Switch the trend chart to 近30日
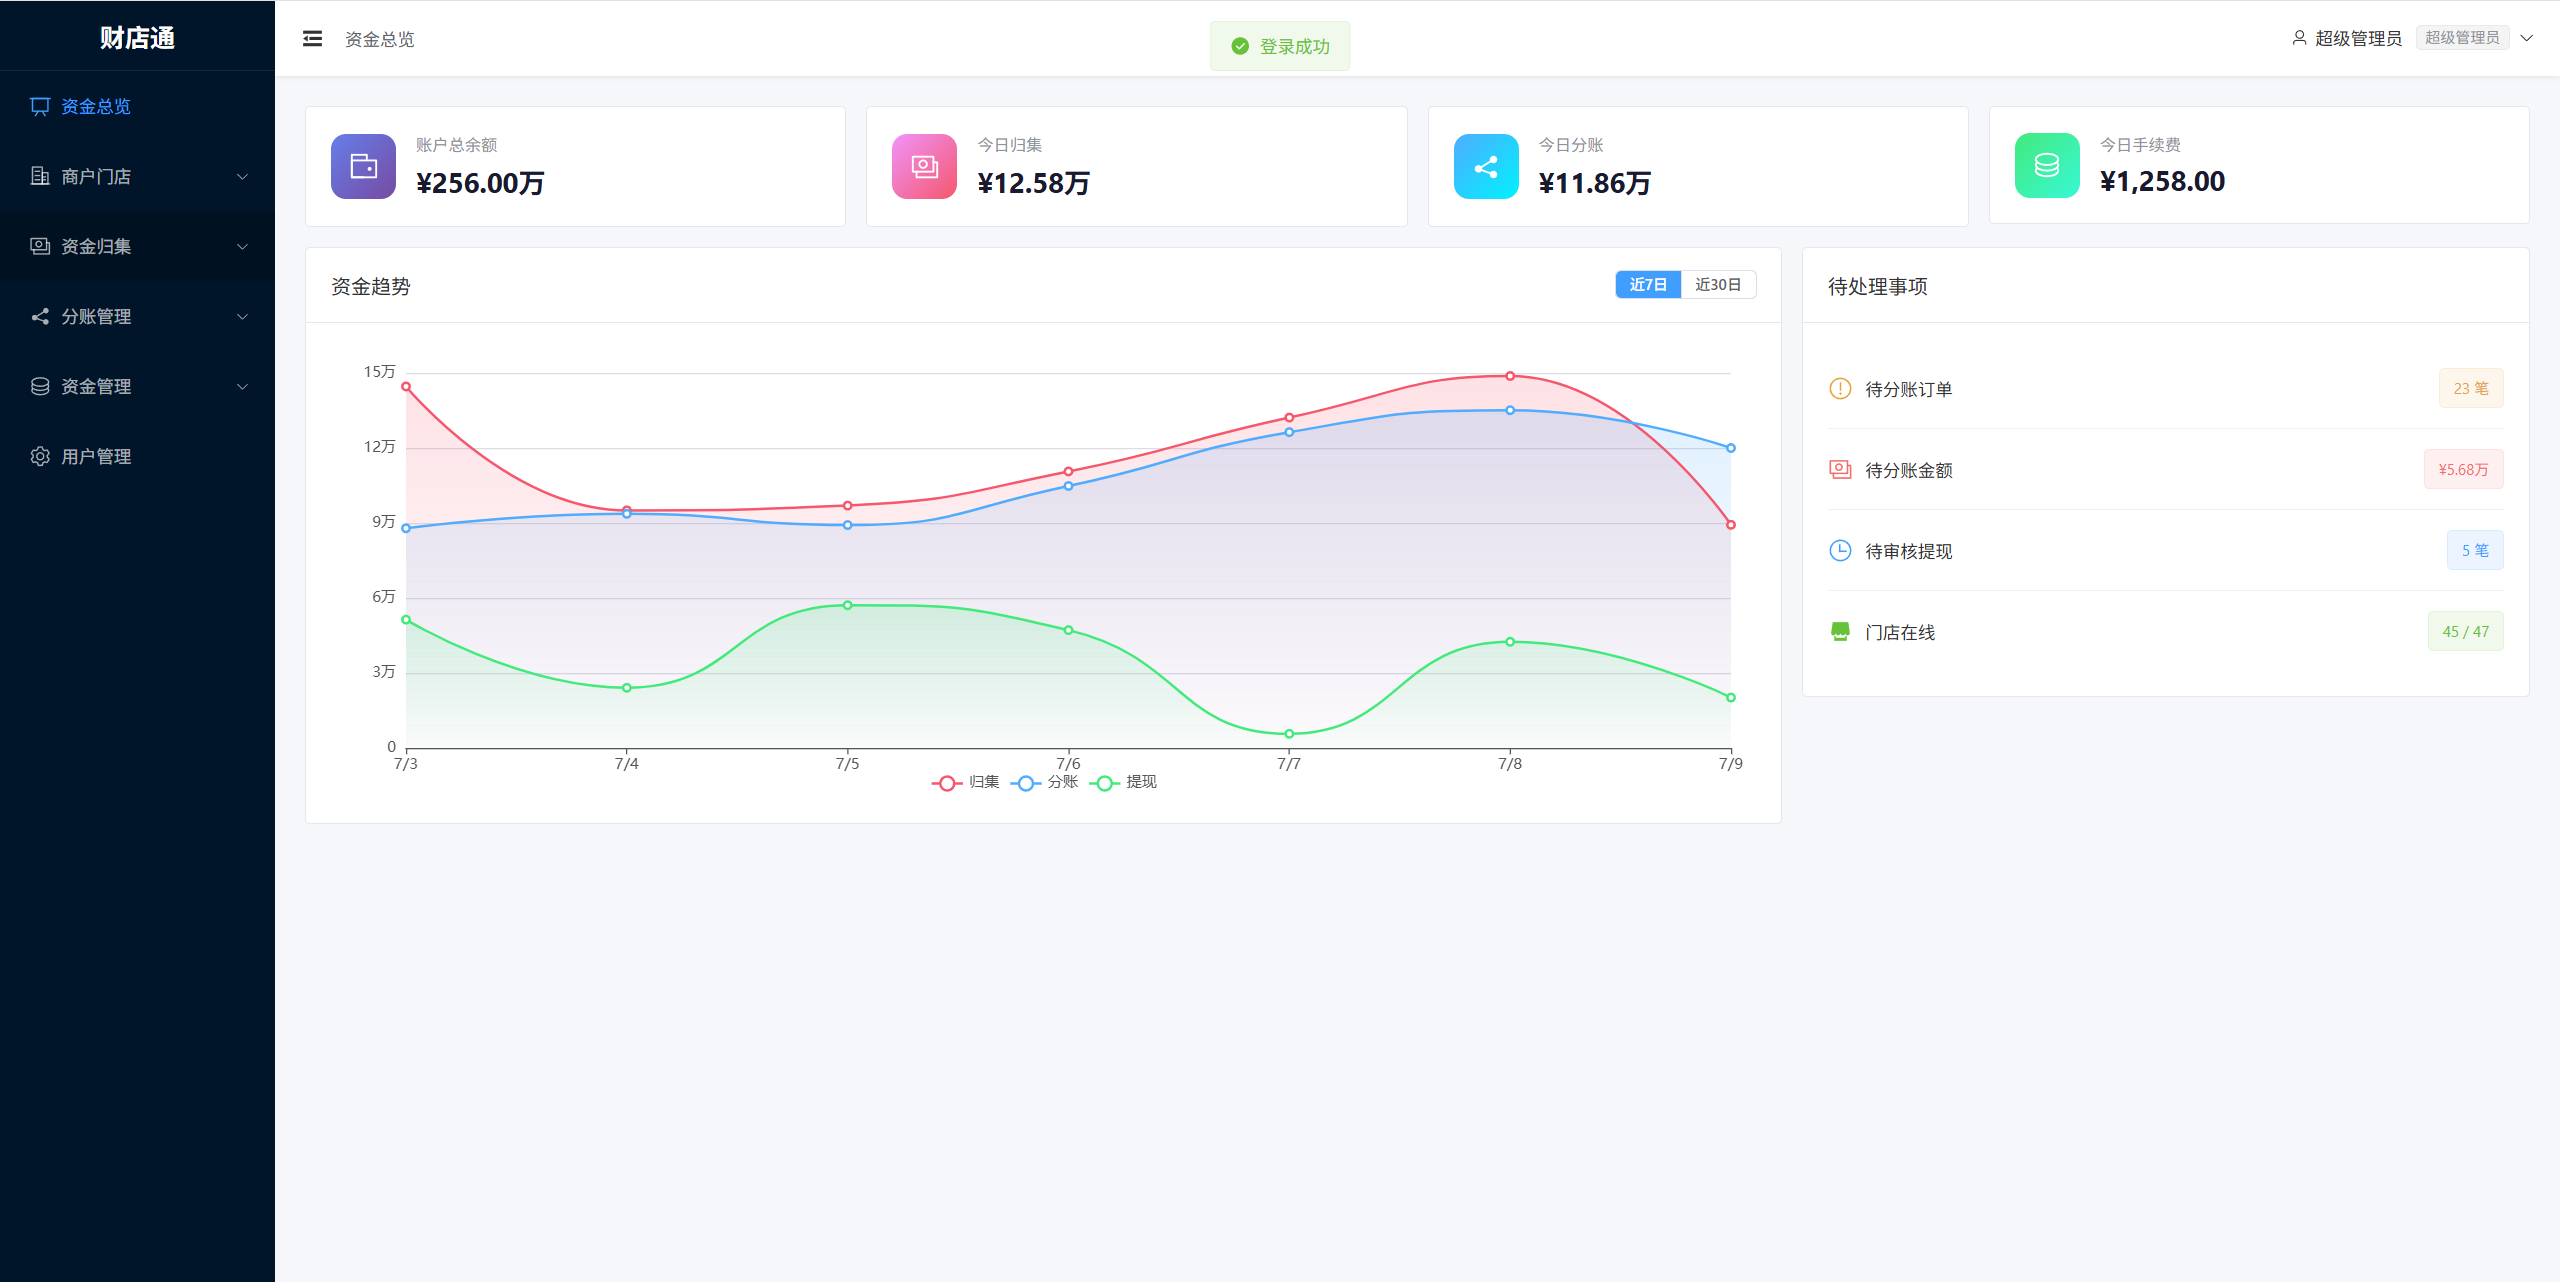This screenshot has height=1282, width=2560. (1718, 285)
